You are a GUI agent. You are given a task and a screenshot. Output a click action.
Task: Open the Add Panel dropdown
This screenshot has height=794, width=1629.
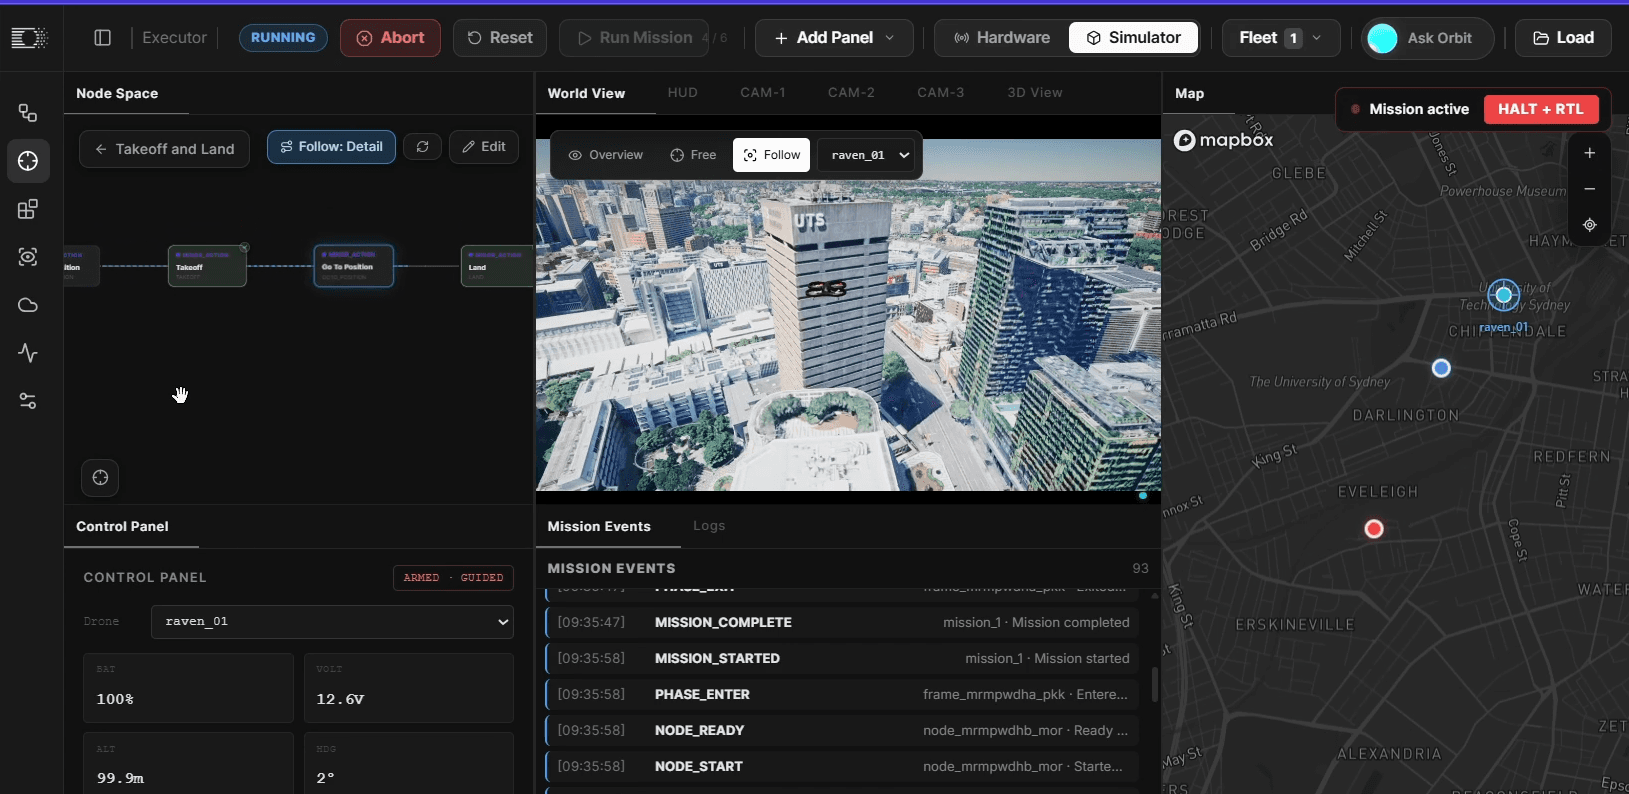click(x=834, y=38)
